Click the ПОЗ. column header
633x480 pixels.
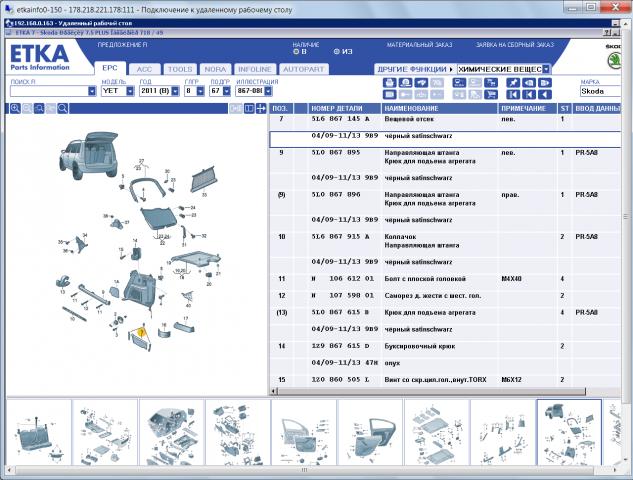point(282,108)
